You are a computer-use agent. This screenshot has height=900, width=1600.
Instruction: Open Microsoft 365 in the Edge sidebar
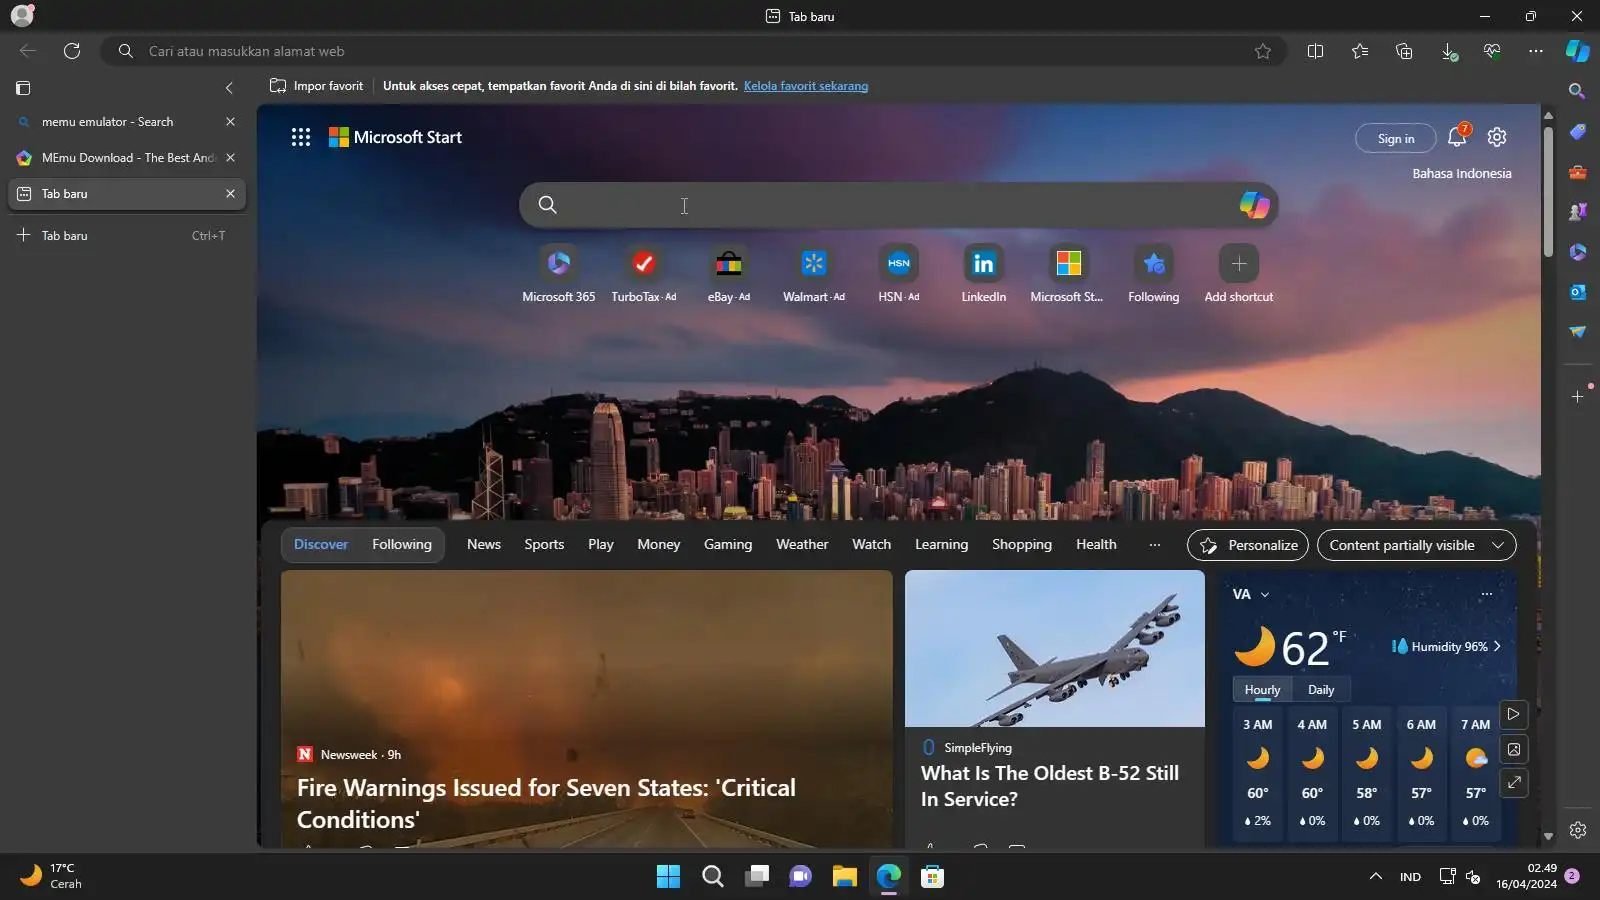(1578, 252)
